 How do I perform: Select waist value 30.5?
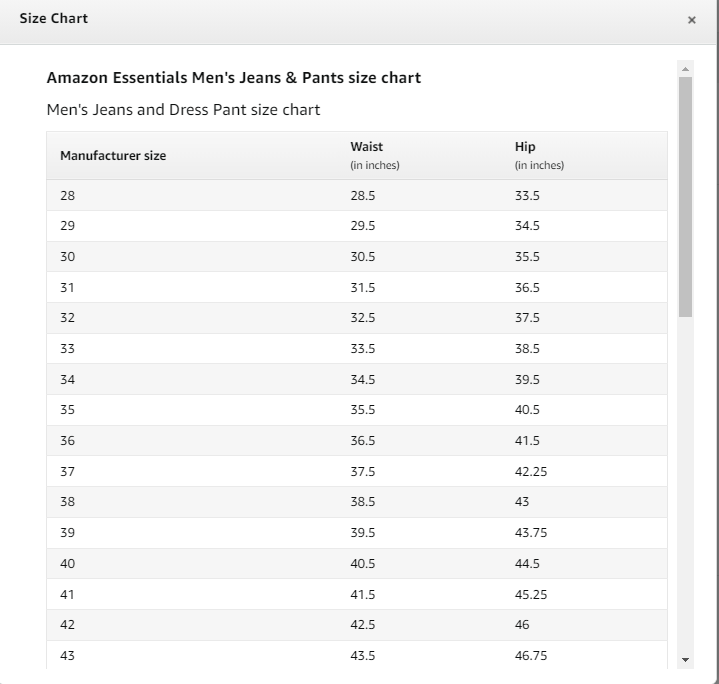tap(363, 256)
